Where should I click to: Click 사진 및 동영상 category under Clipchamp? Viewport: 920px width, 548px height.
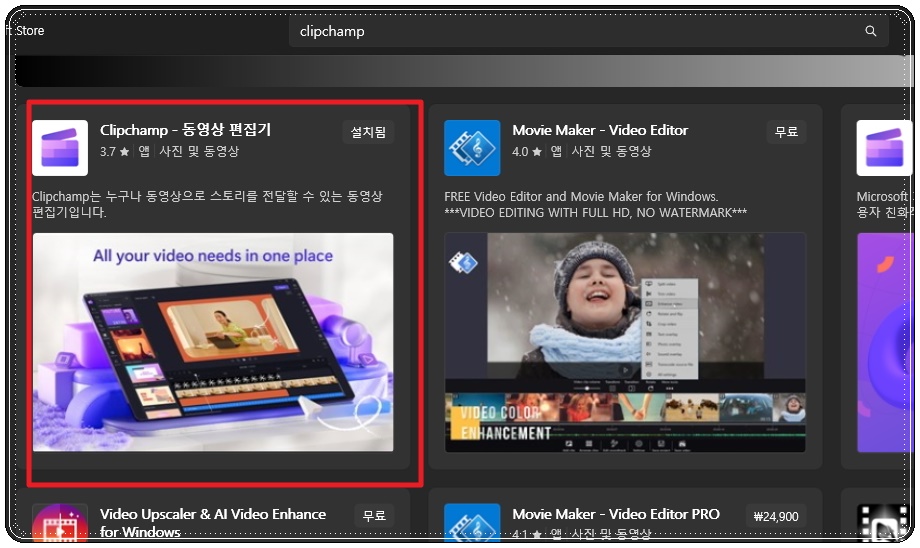(199, 151)
